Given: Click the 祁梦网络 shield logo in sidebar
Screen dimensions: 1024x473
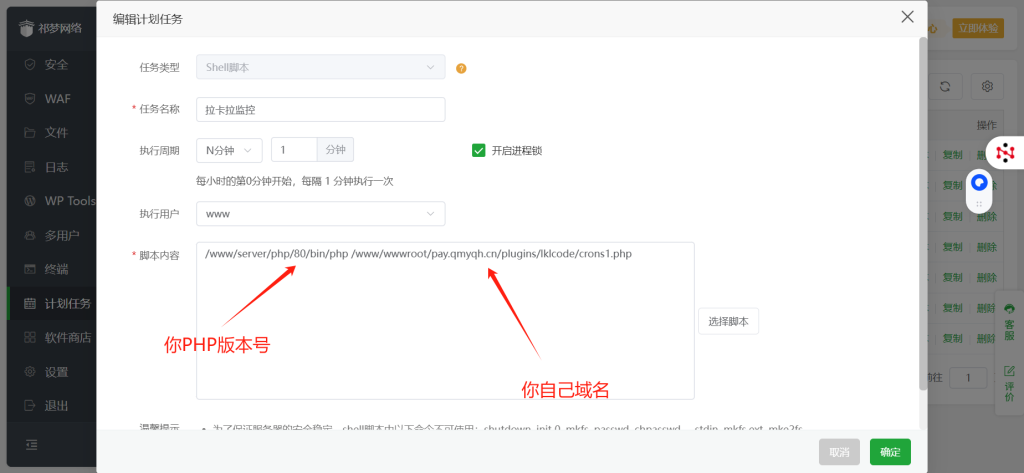Looking at the screenshot, I should click(x=25, y=28).
